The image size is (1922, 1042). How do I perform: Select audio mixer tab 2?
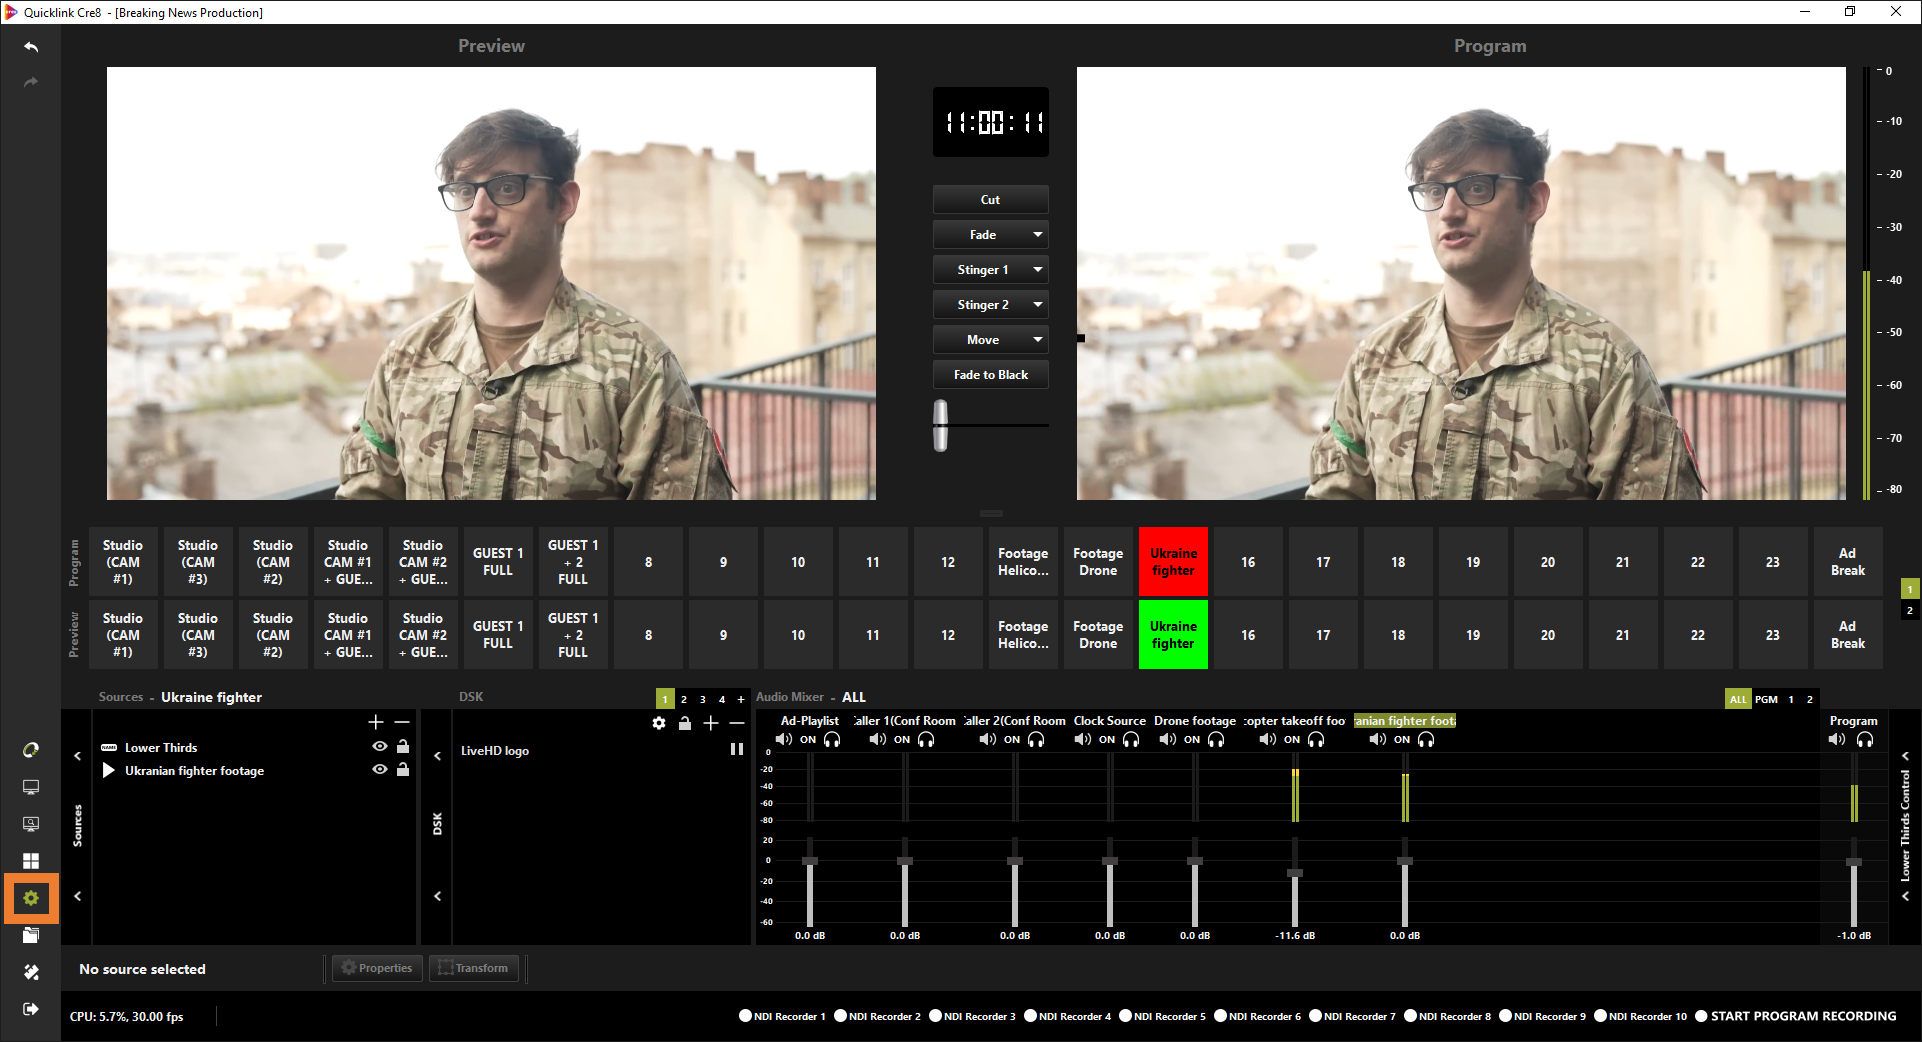(1810, 699)
